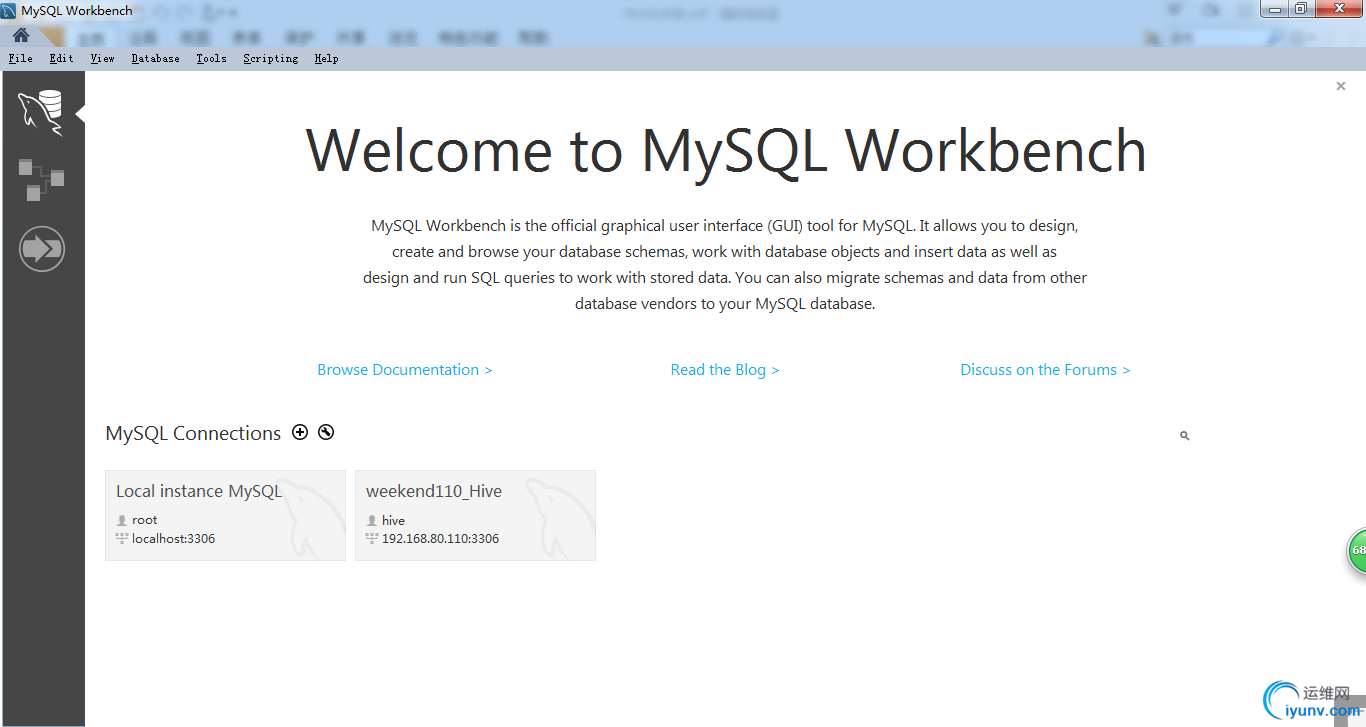Follow the Browse Documentation link
Viewport: 1366px width, 727px height.
click(405, 370)
